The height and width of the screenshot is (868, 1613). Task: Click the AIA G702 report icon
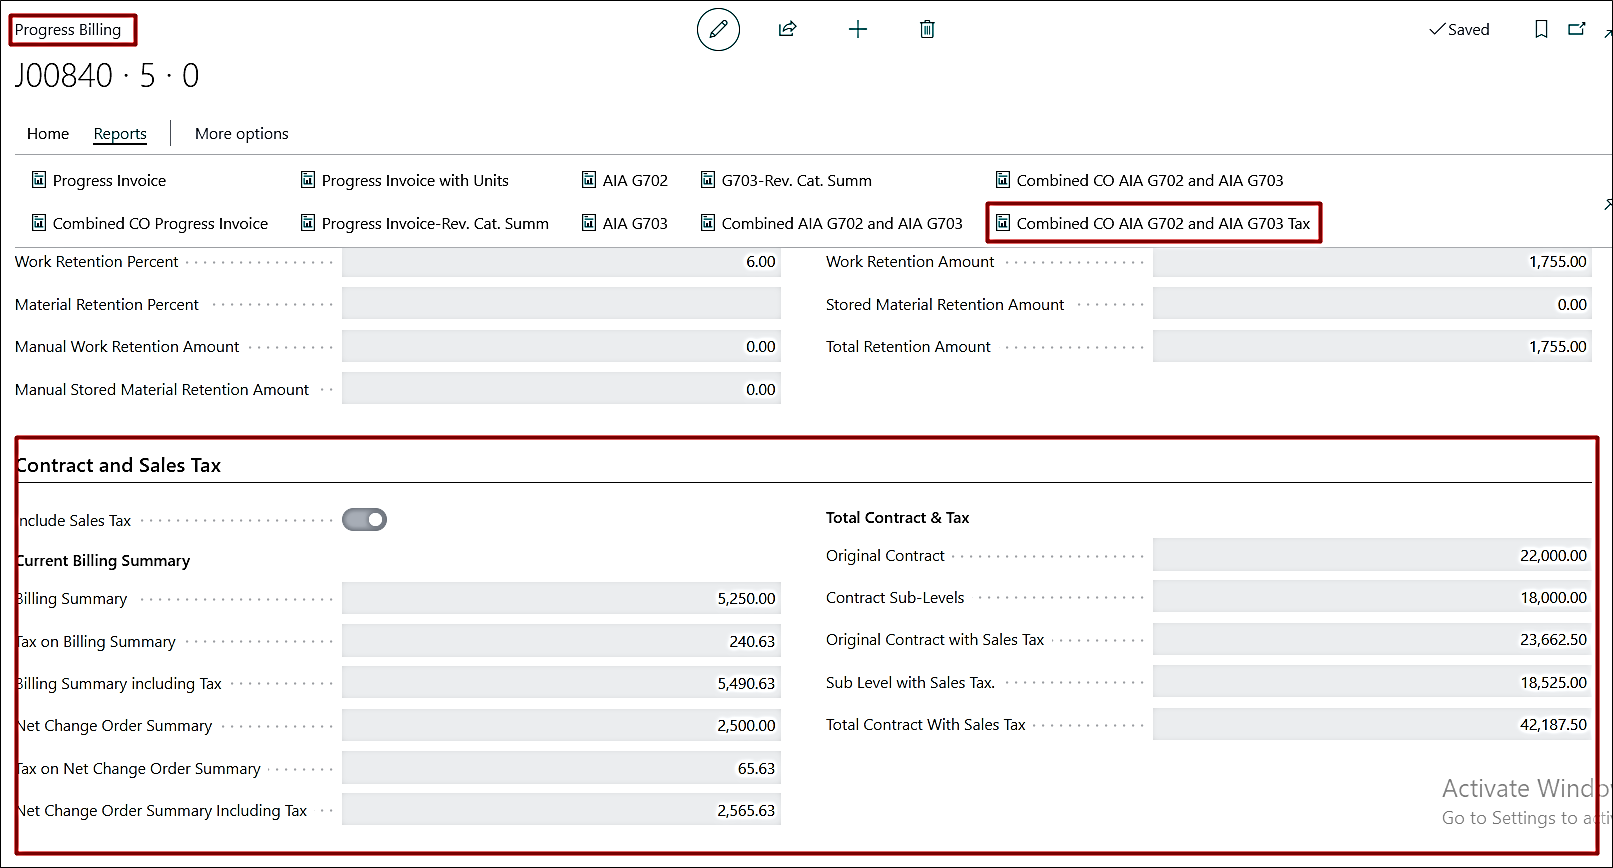coord(589,180)
